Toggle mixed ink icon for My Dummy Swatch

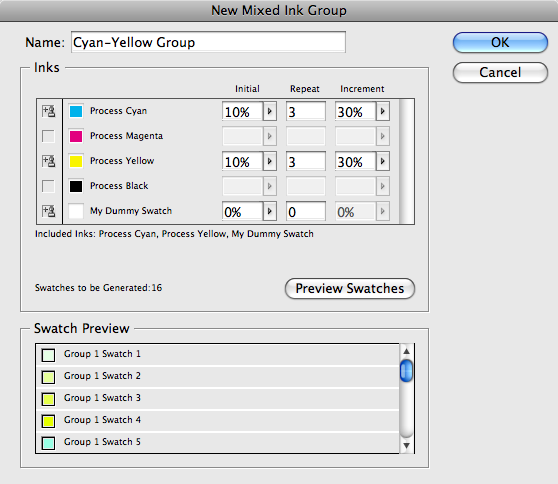(x=49, y=211)
